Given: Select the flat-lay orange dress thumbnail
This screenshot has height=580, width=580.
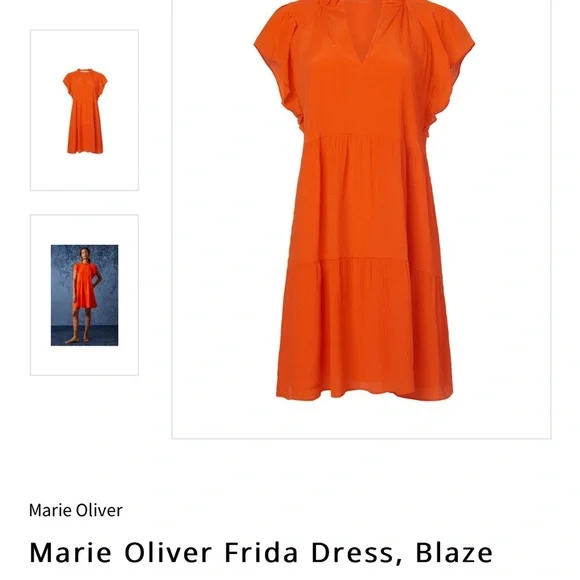Looking at the screenshot, I should pyautogui.click(x=84, y=110).
